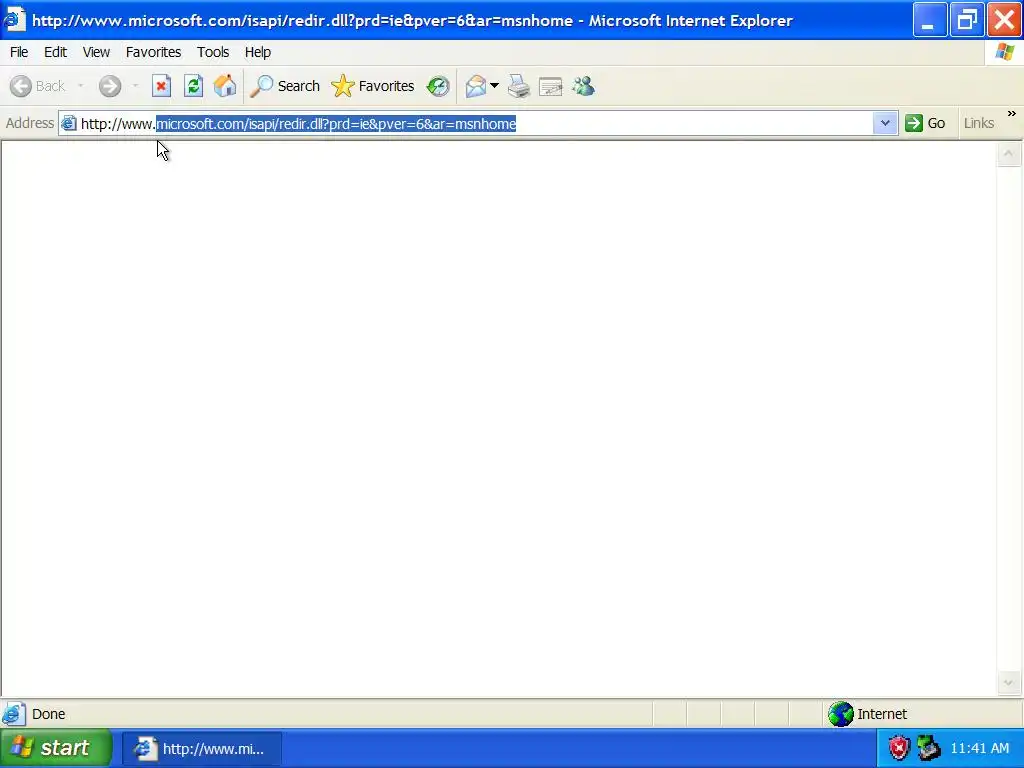Screen dimensions: 1024x768
Task: Expand the Links toolbar chevron
Action: point(1012,114)
